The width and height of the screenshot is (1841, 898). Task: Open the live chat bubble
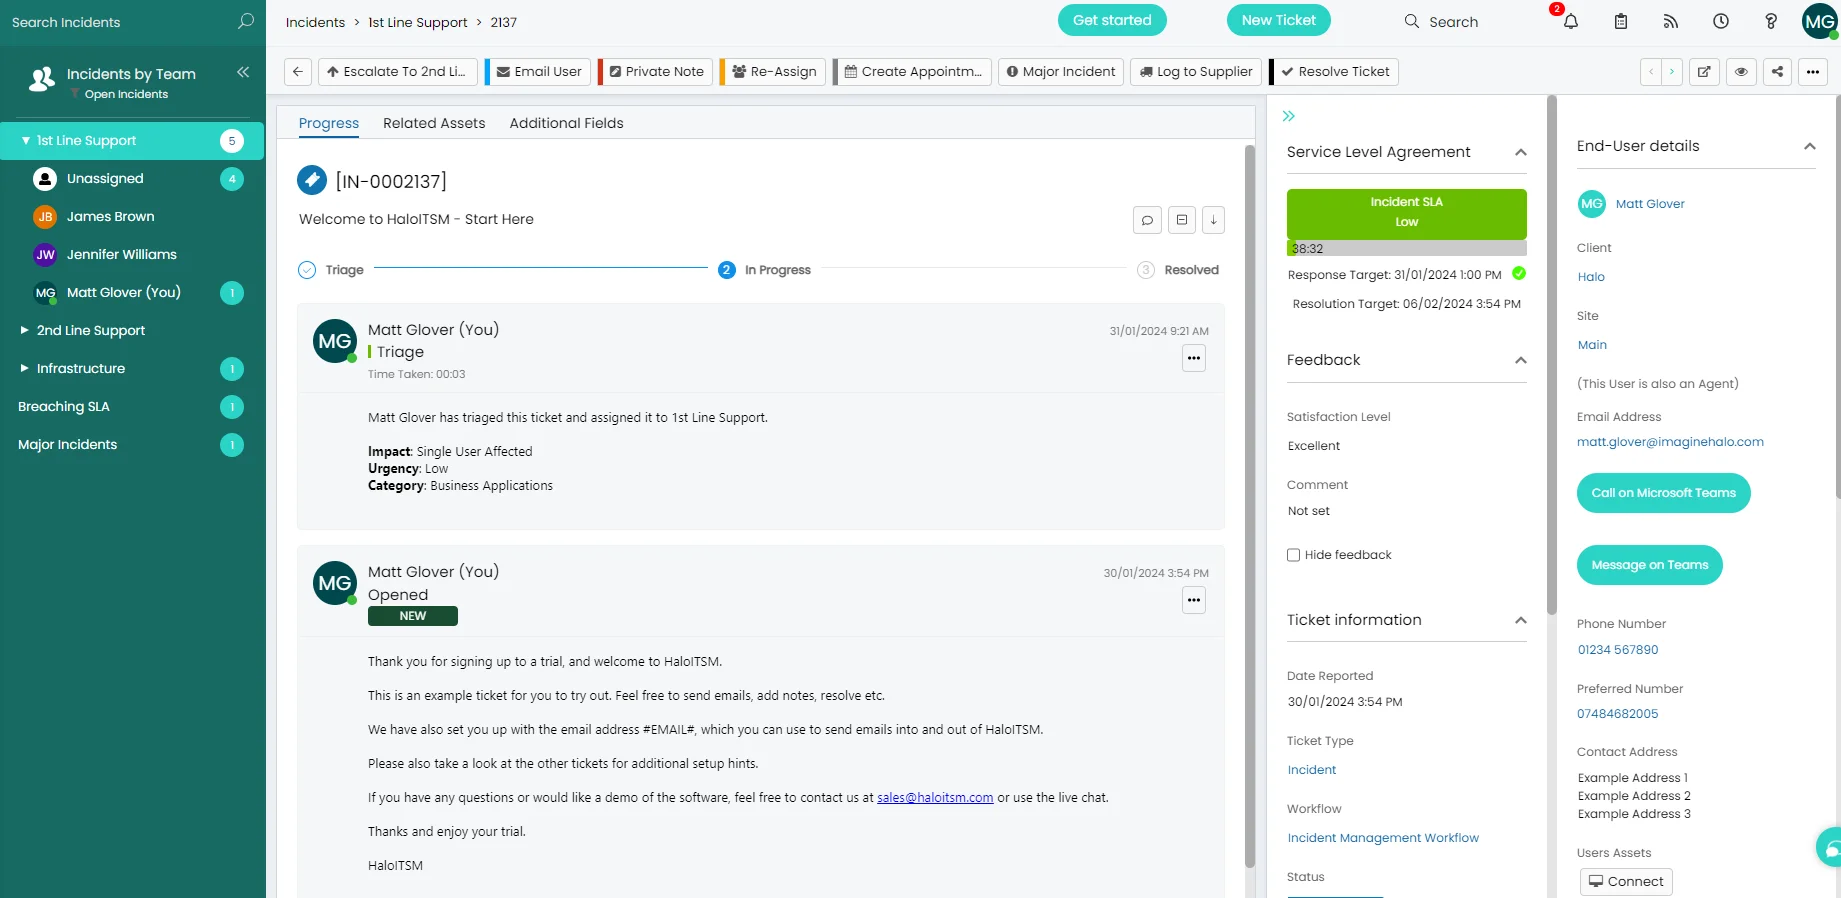click(x=1831, y=849)
